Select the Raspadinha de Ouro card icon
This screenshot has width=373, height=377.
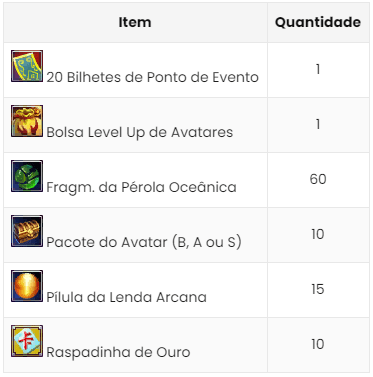(27, 341)
